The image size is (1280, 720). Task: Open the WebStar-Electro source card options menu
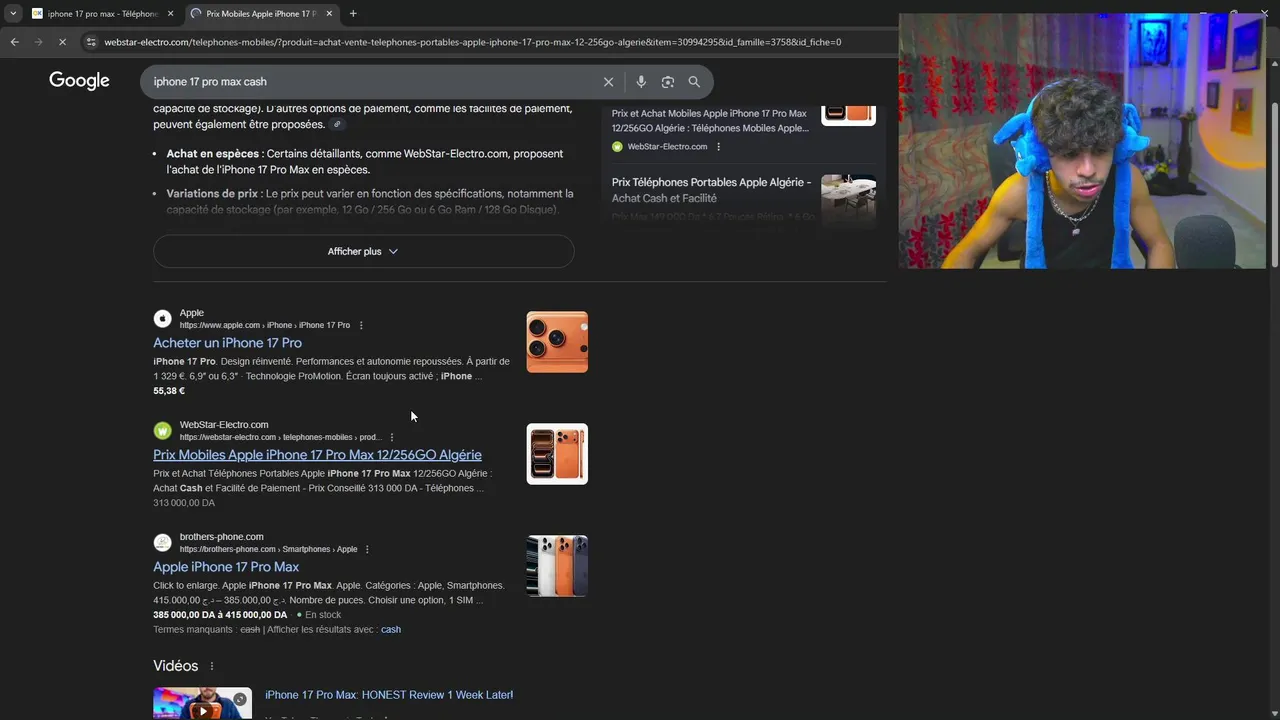point(718,147)
